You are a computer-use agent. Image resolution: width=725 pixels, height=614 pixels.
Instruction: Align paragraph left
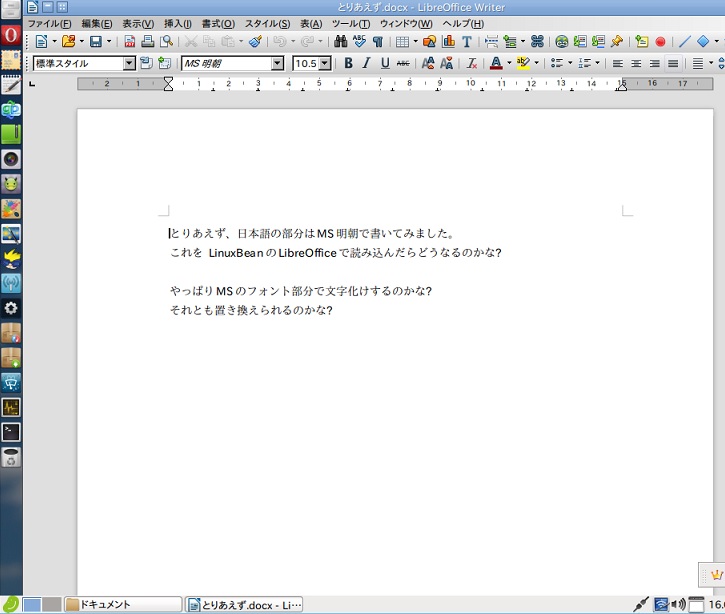pos(618,63)
